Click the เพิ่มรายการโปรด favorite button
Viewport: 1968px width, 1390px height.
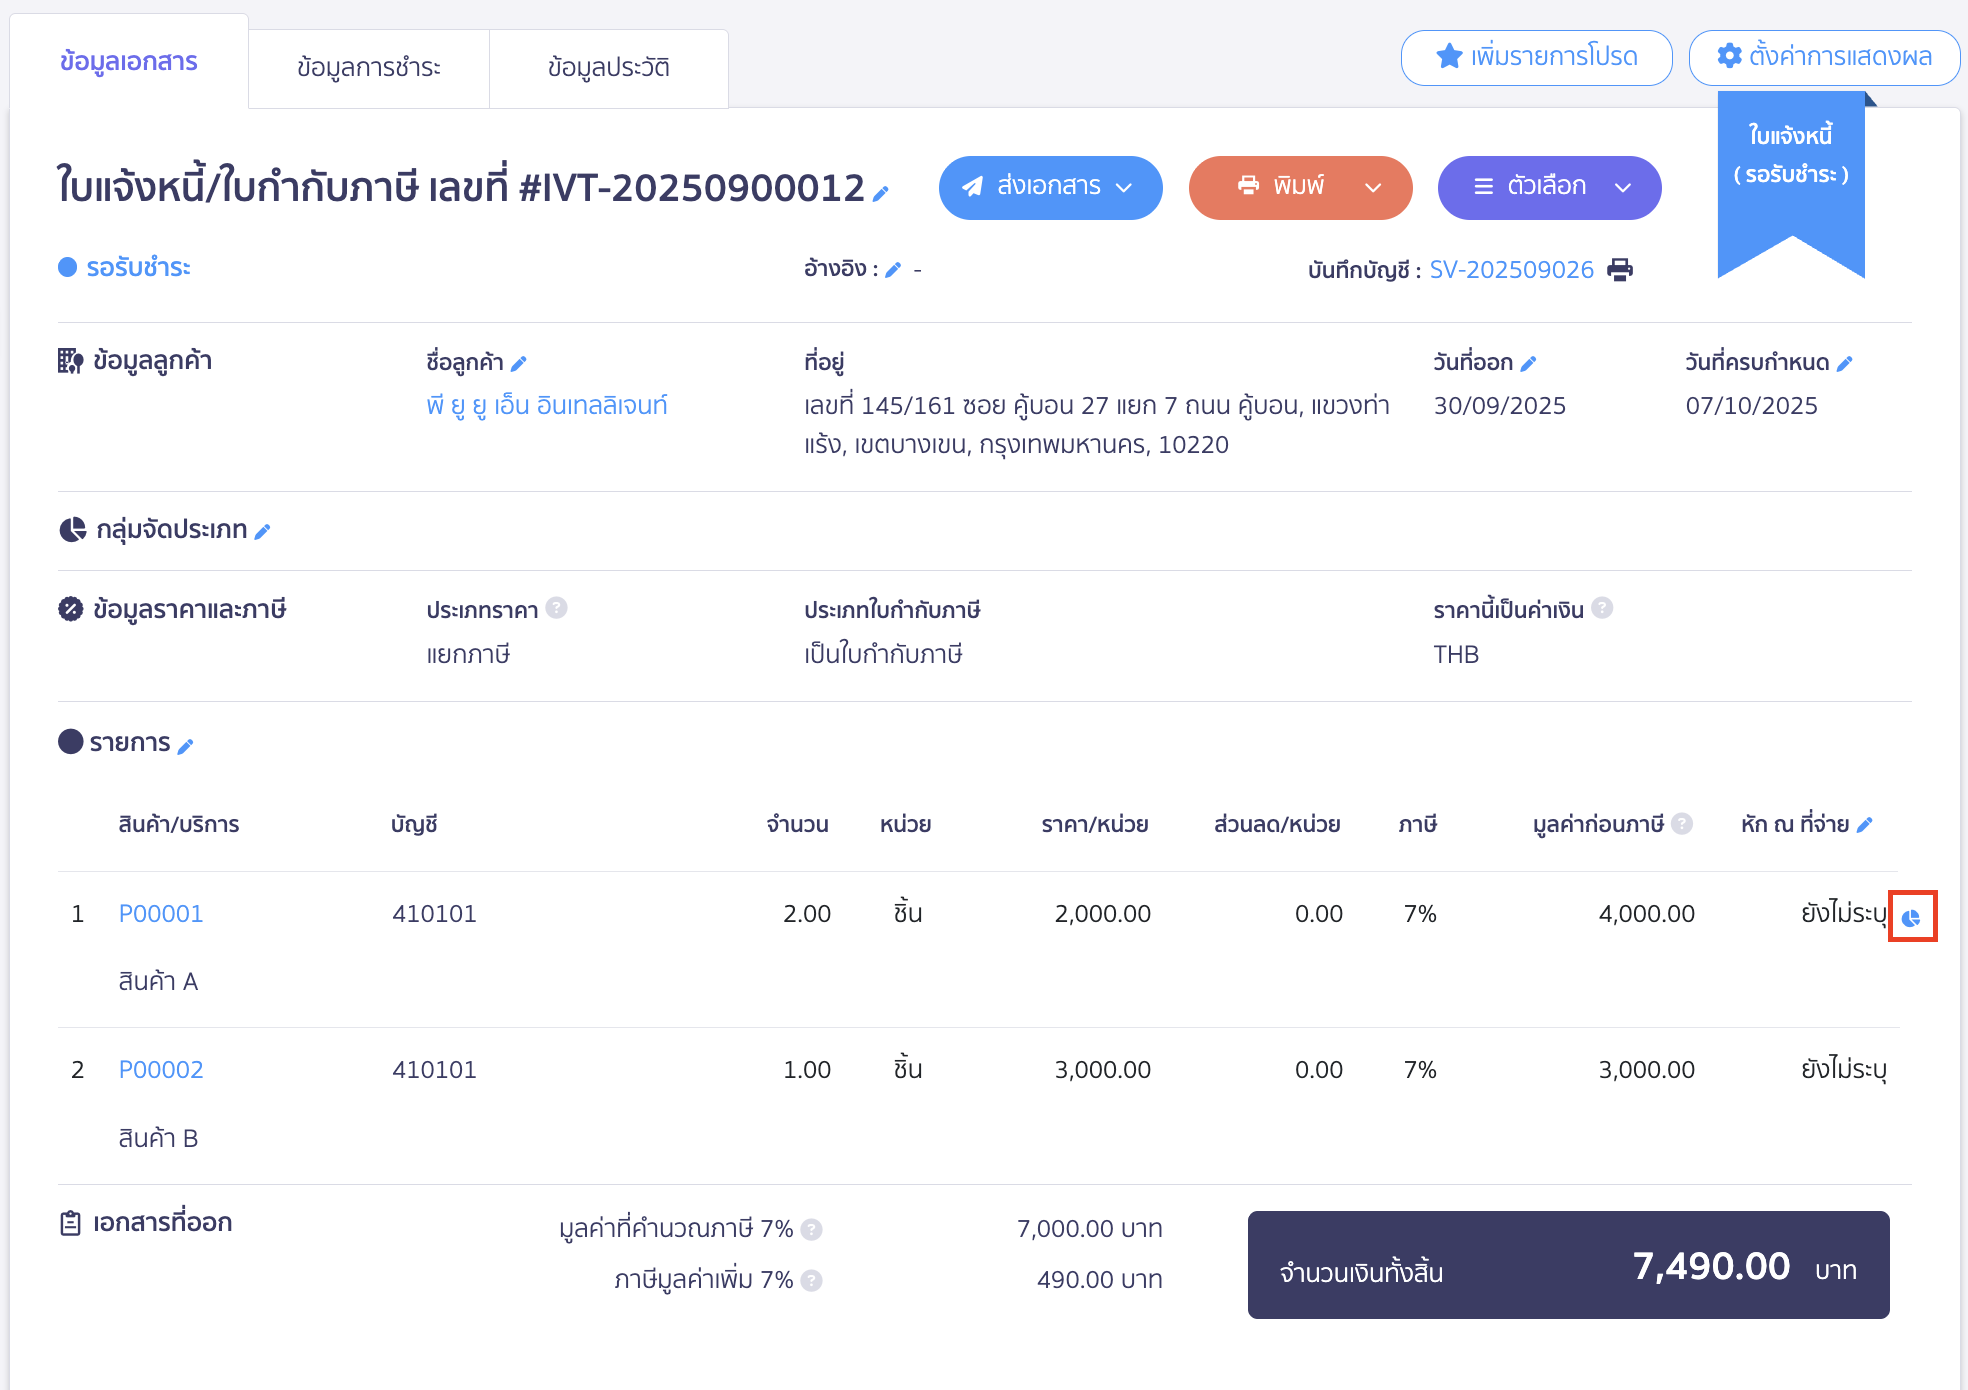[1536, 57]
